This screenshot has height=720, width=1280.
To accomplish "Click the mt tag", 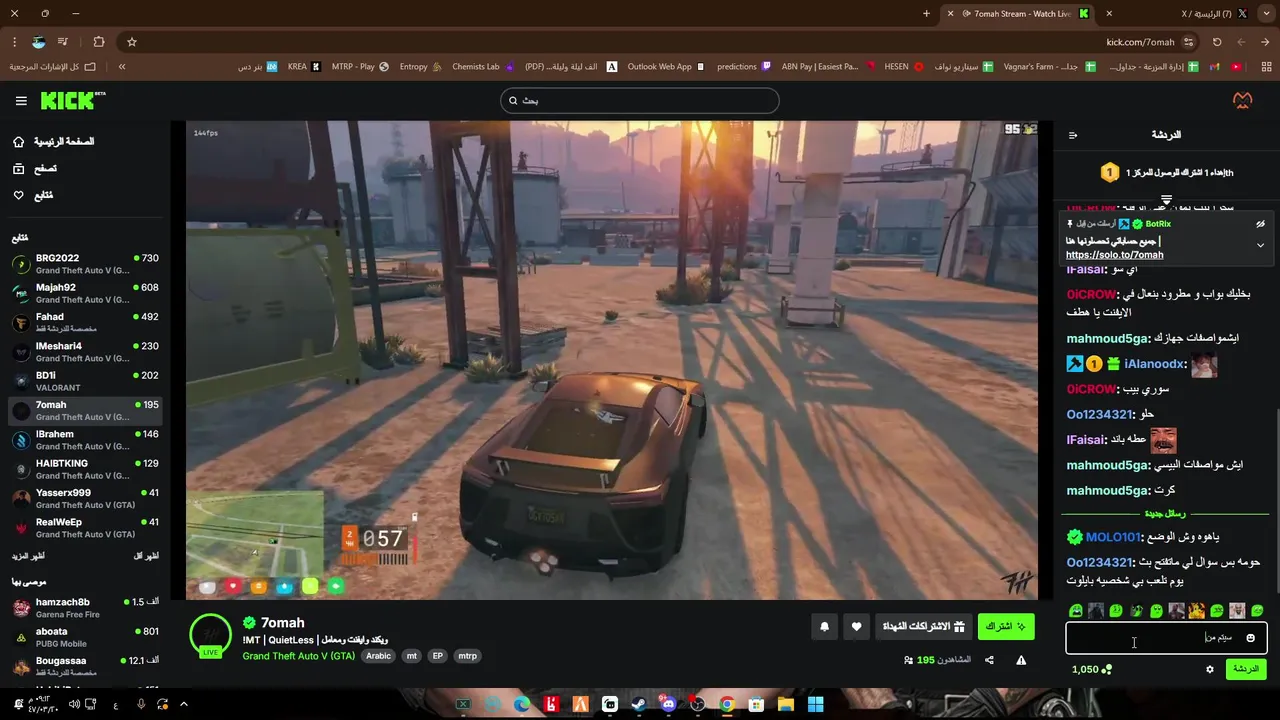I will 411,656.
